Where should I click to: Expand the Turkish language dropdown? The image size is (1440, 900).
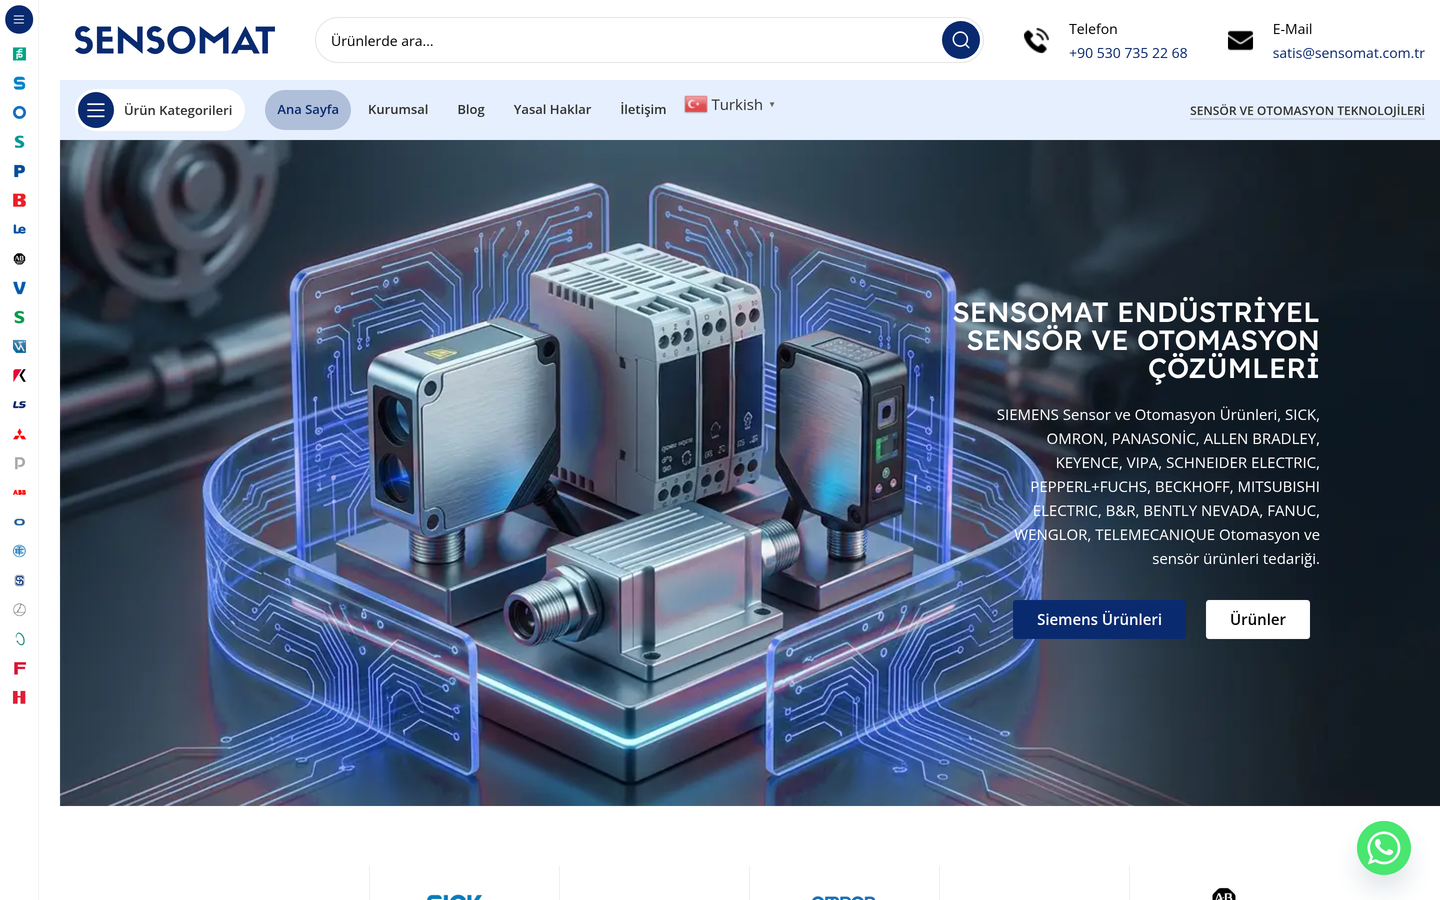coord(730,104)
